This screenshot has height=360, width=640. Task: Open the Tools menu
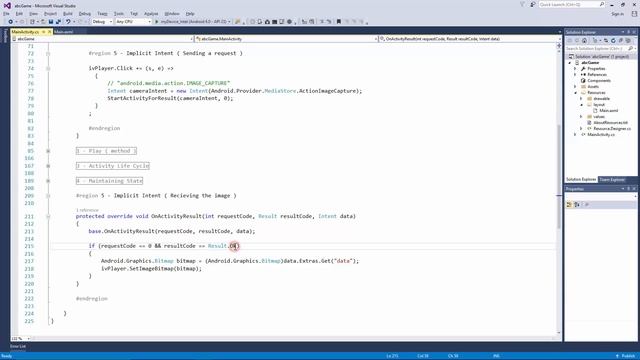(119, 13)
